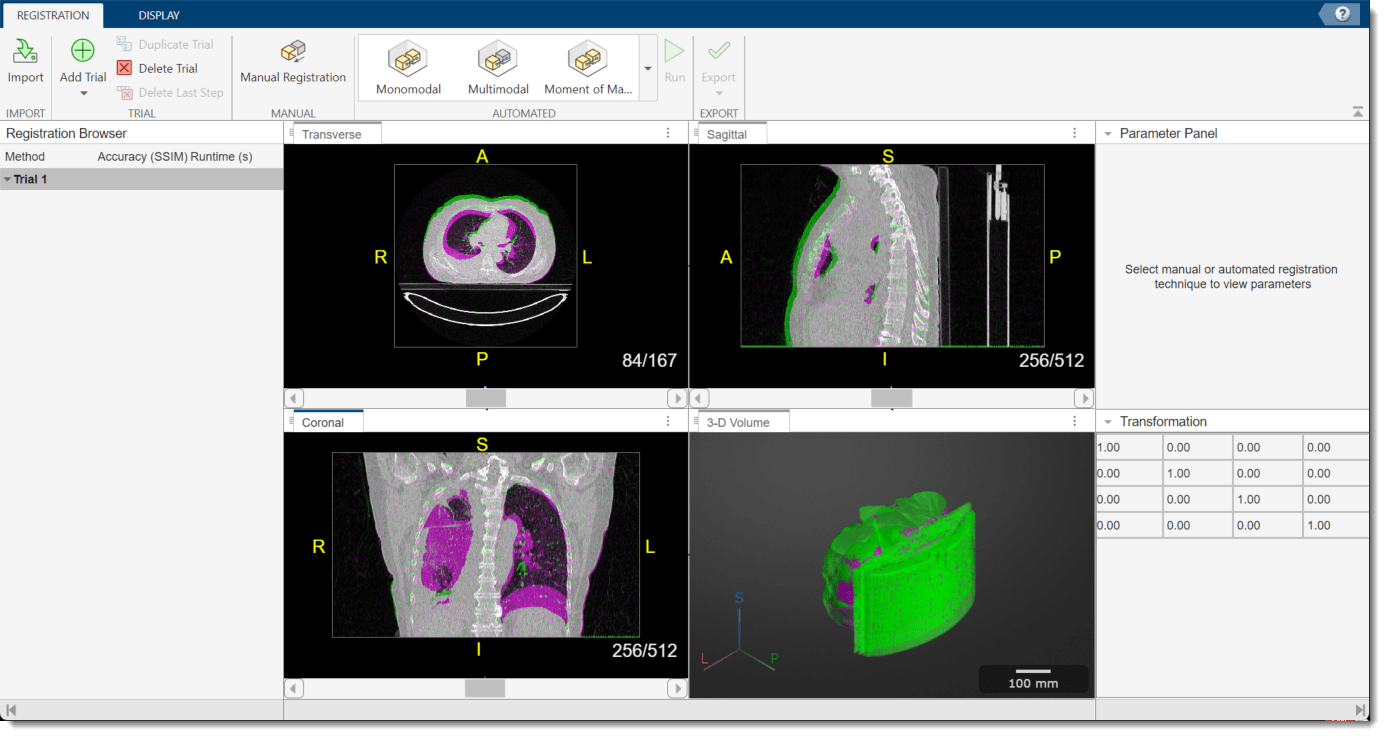The height and width of the screenshot is (736, 1385).
Task: Collapse the Trial 1 tree node
Action: [x=8, y=180]
